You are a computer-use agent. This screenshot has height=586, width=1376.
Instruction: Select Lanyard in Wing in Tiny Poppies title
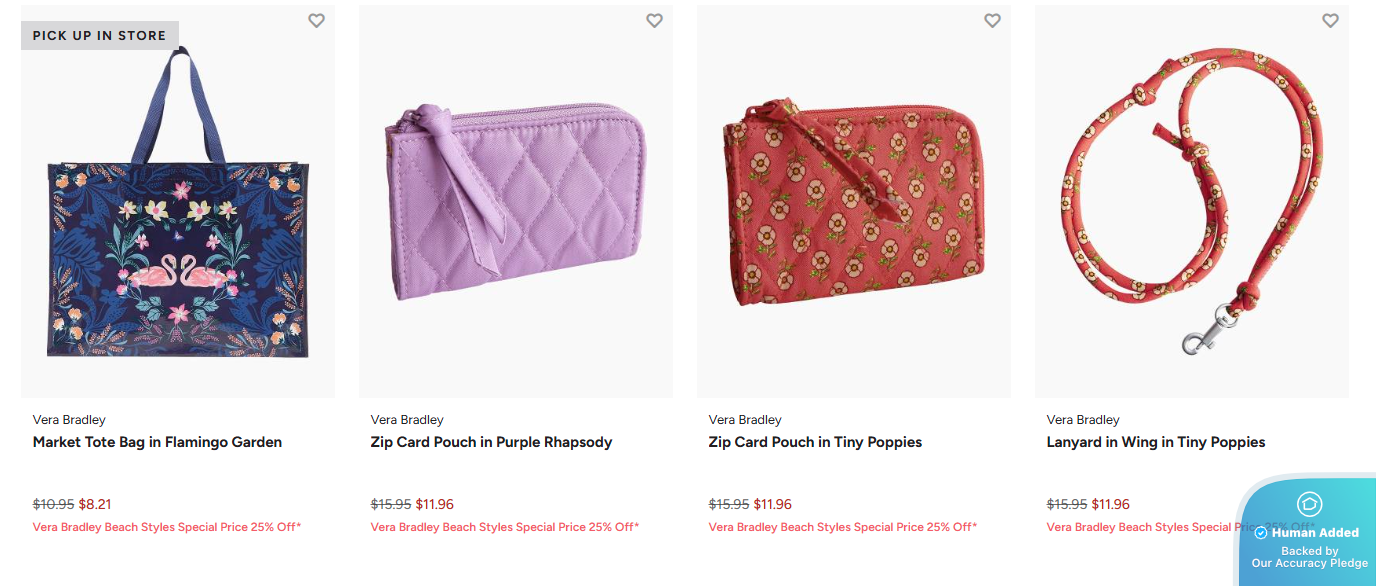tap(1155, 442)
